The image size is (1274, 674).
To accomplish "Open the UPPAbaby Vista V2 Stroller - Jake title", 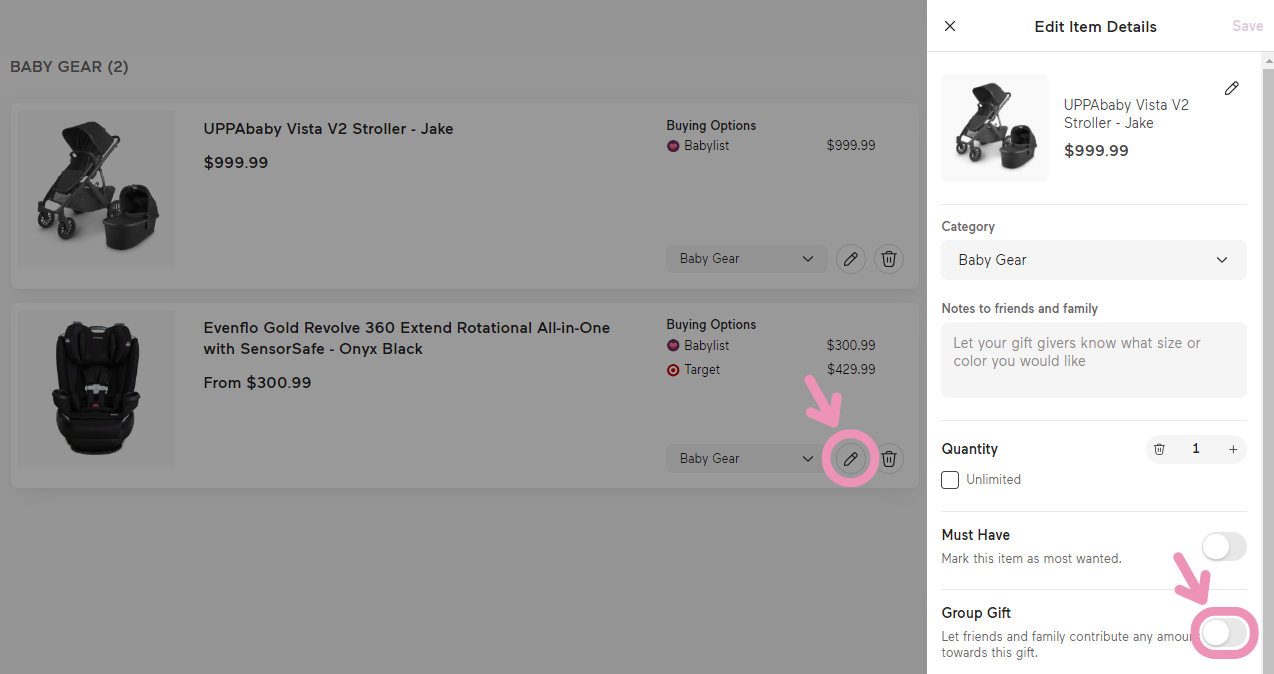I will [328, 129].
